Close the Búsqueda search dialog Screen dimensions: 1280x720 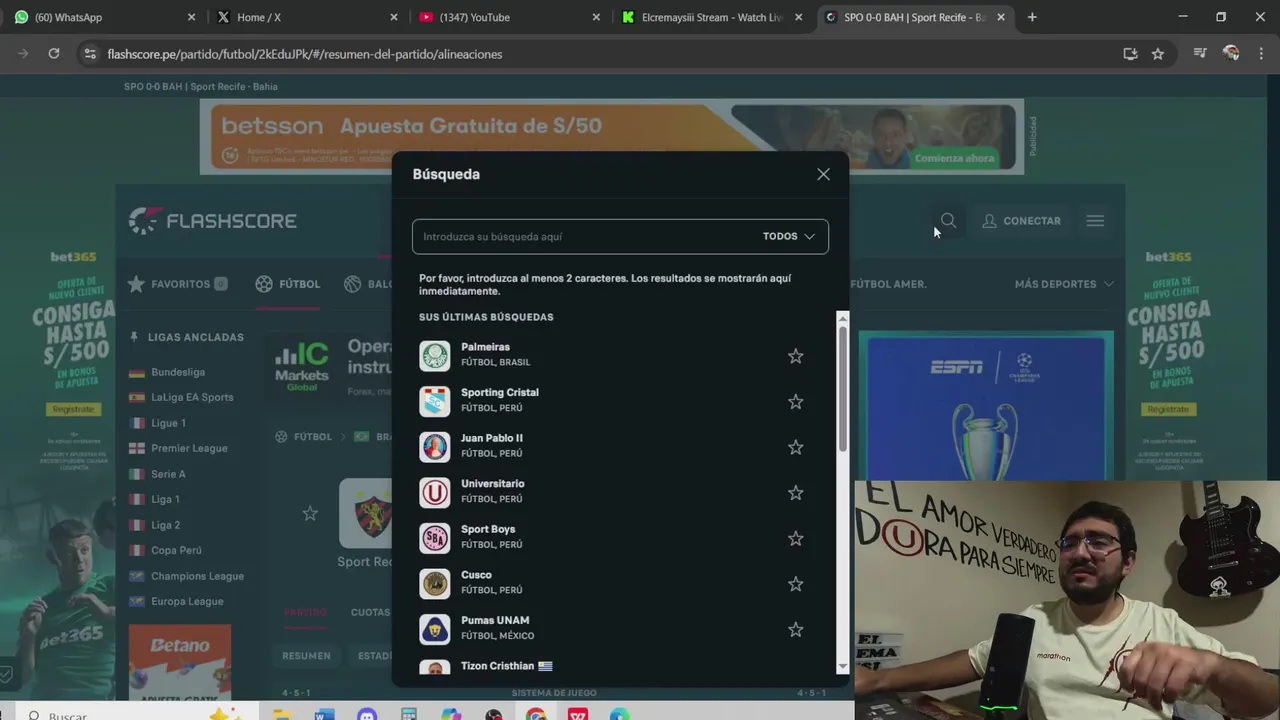(x=823, y=174)
